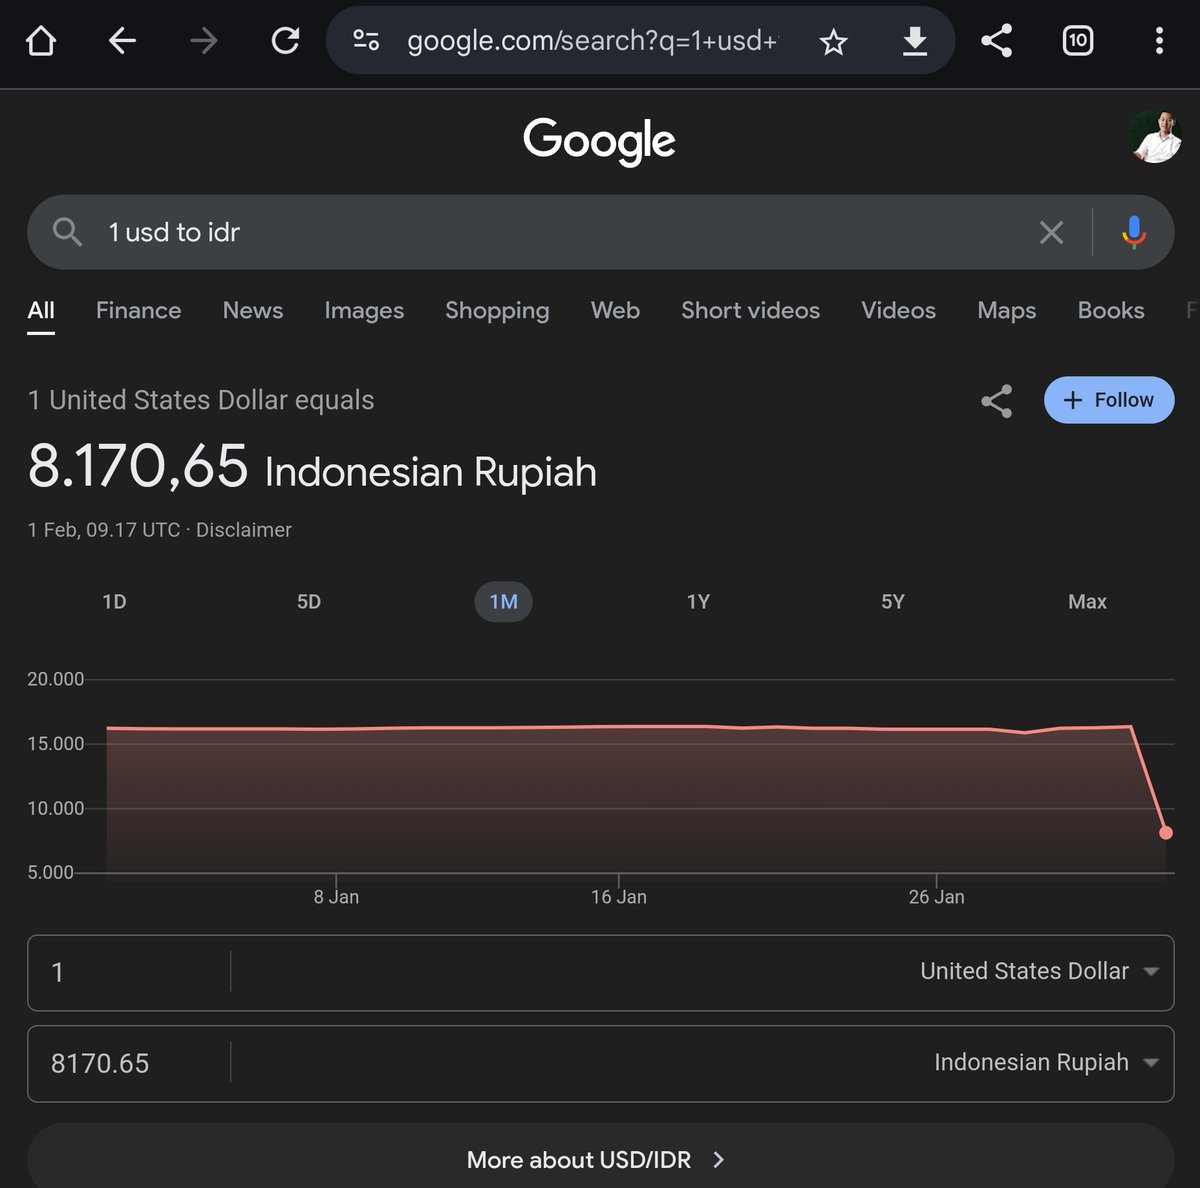Tap the 20.000 y-axis label
This screenshot has height=1188, width=1200.
[x=56, y=679]
